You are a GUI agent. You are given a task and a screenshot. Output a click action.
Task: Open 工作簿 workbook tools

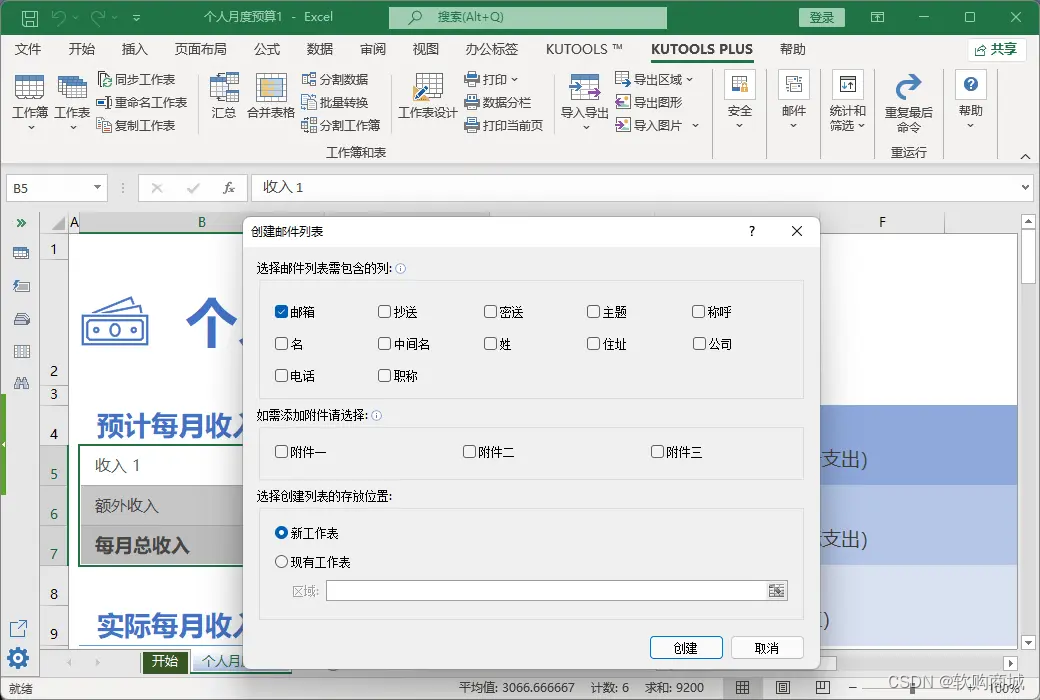(x=30, y=102)
